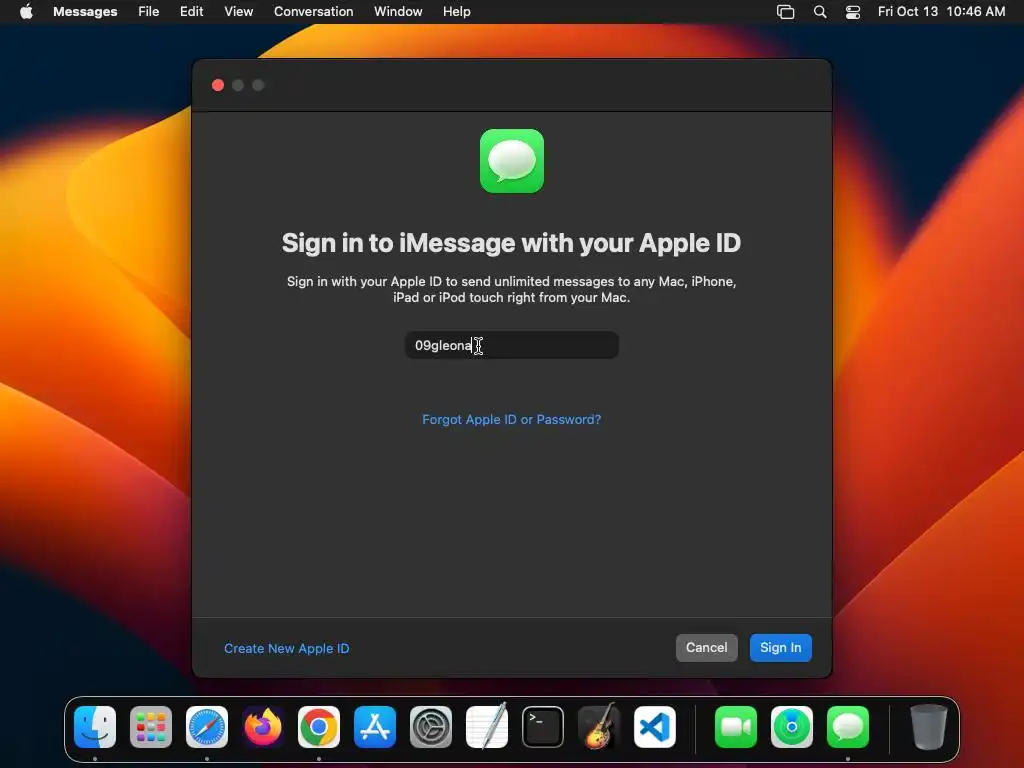The image size is (1024, 768).
Task: Open Create New Apple ID link
Action: pos(287,648)
